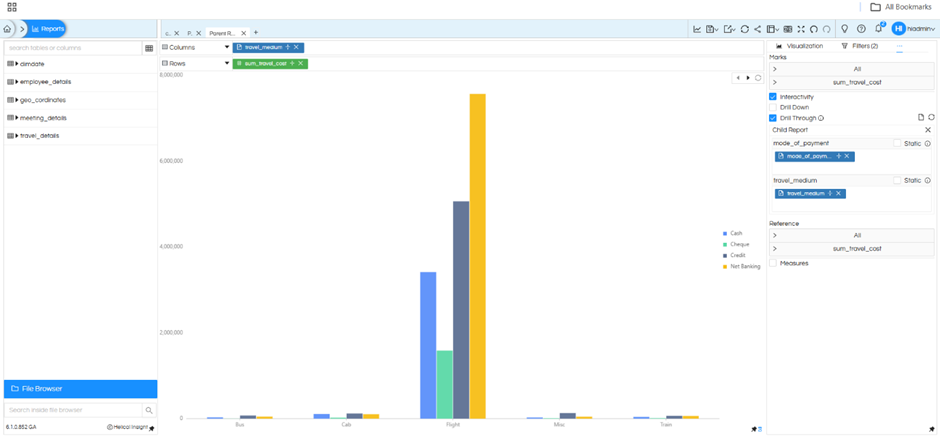The width and height of the screenshot is (940, 446).
Task: Click the Reports breadcrumb button
Action: [47, 29]
